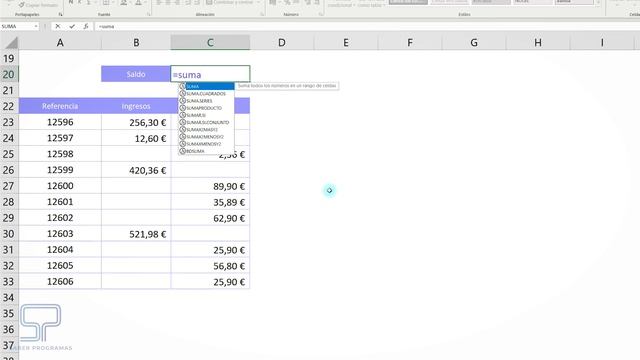The height and width of the screenshot is (360, 640).
Task: Click the Referencia header cell
Action: 60,106
